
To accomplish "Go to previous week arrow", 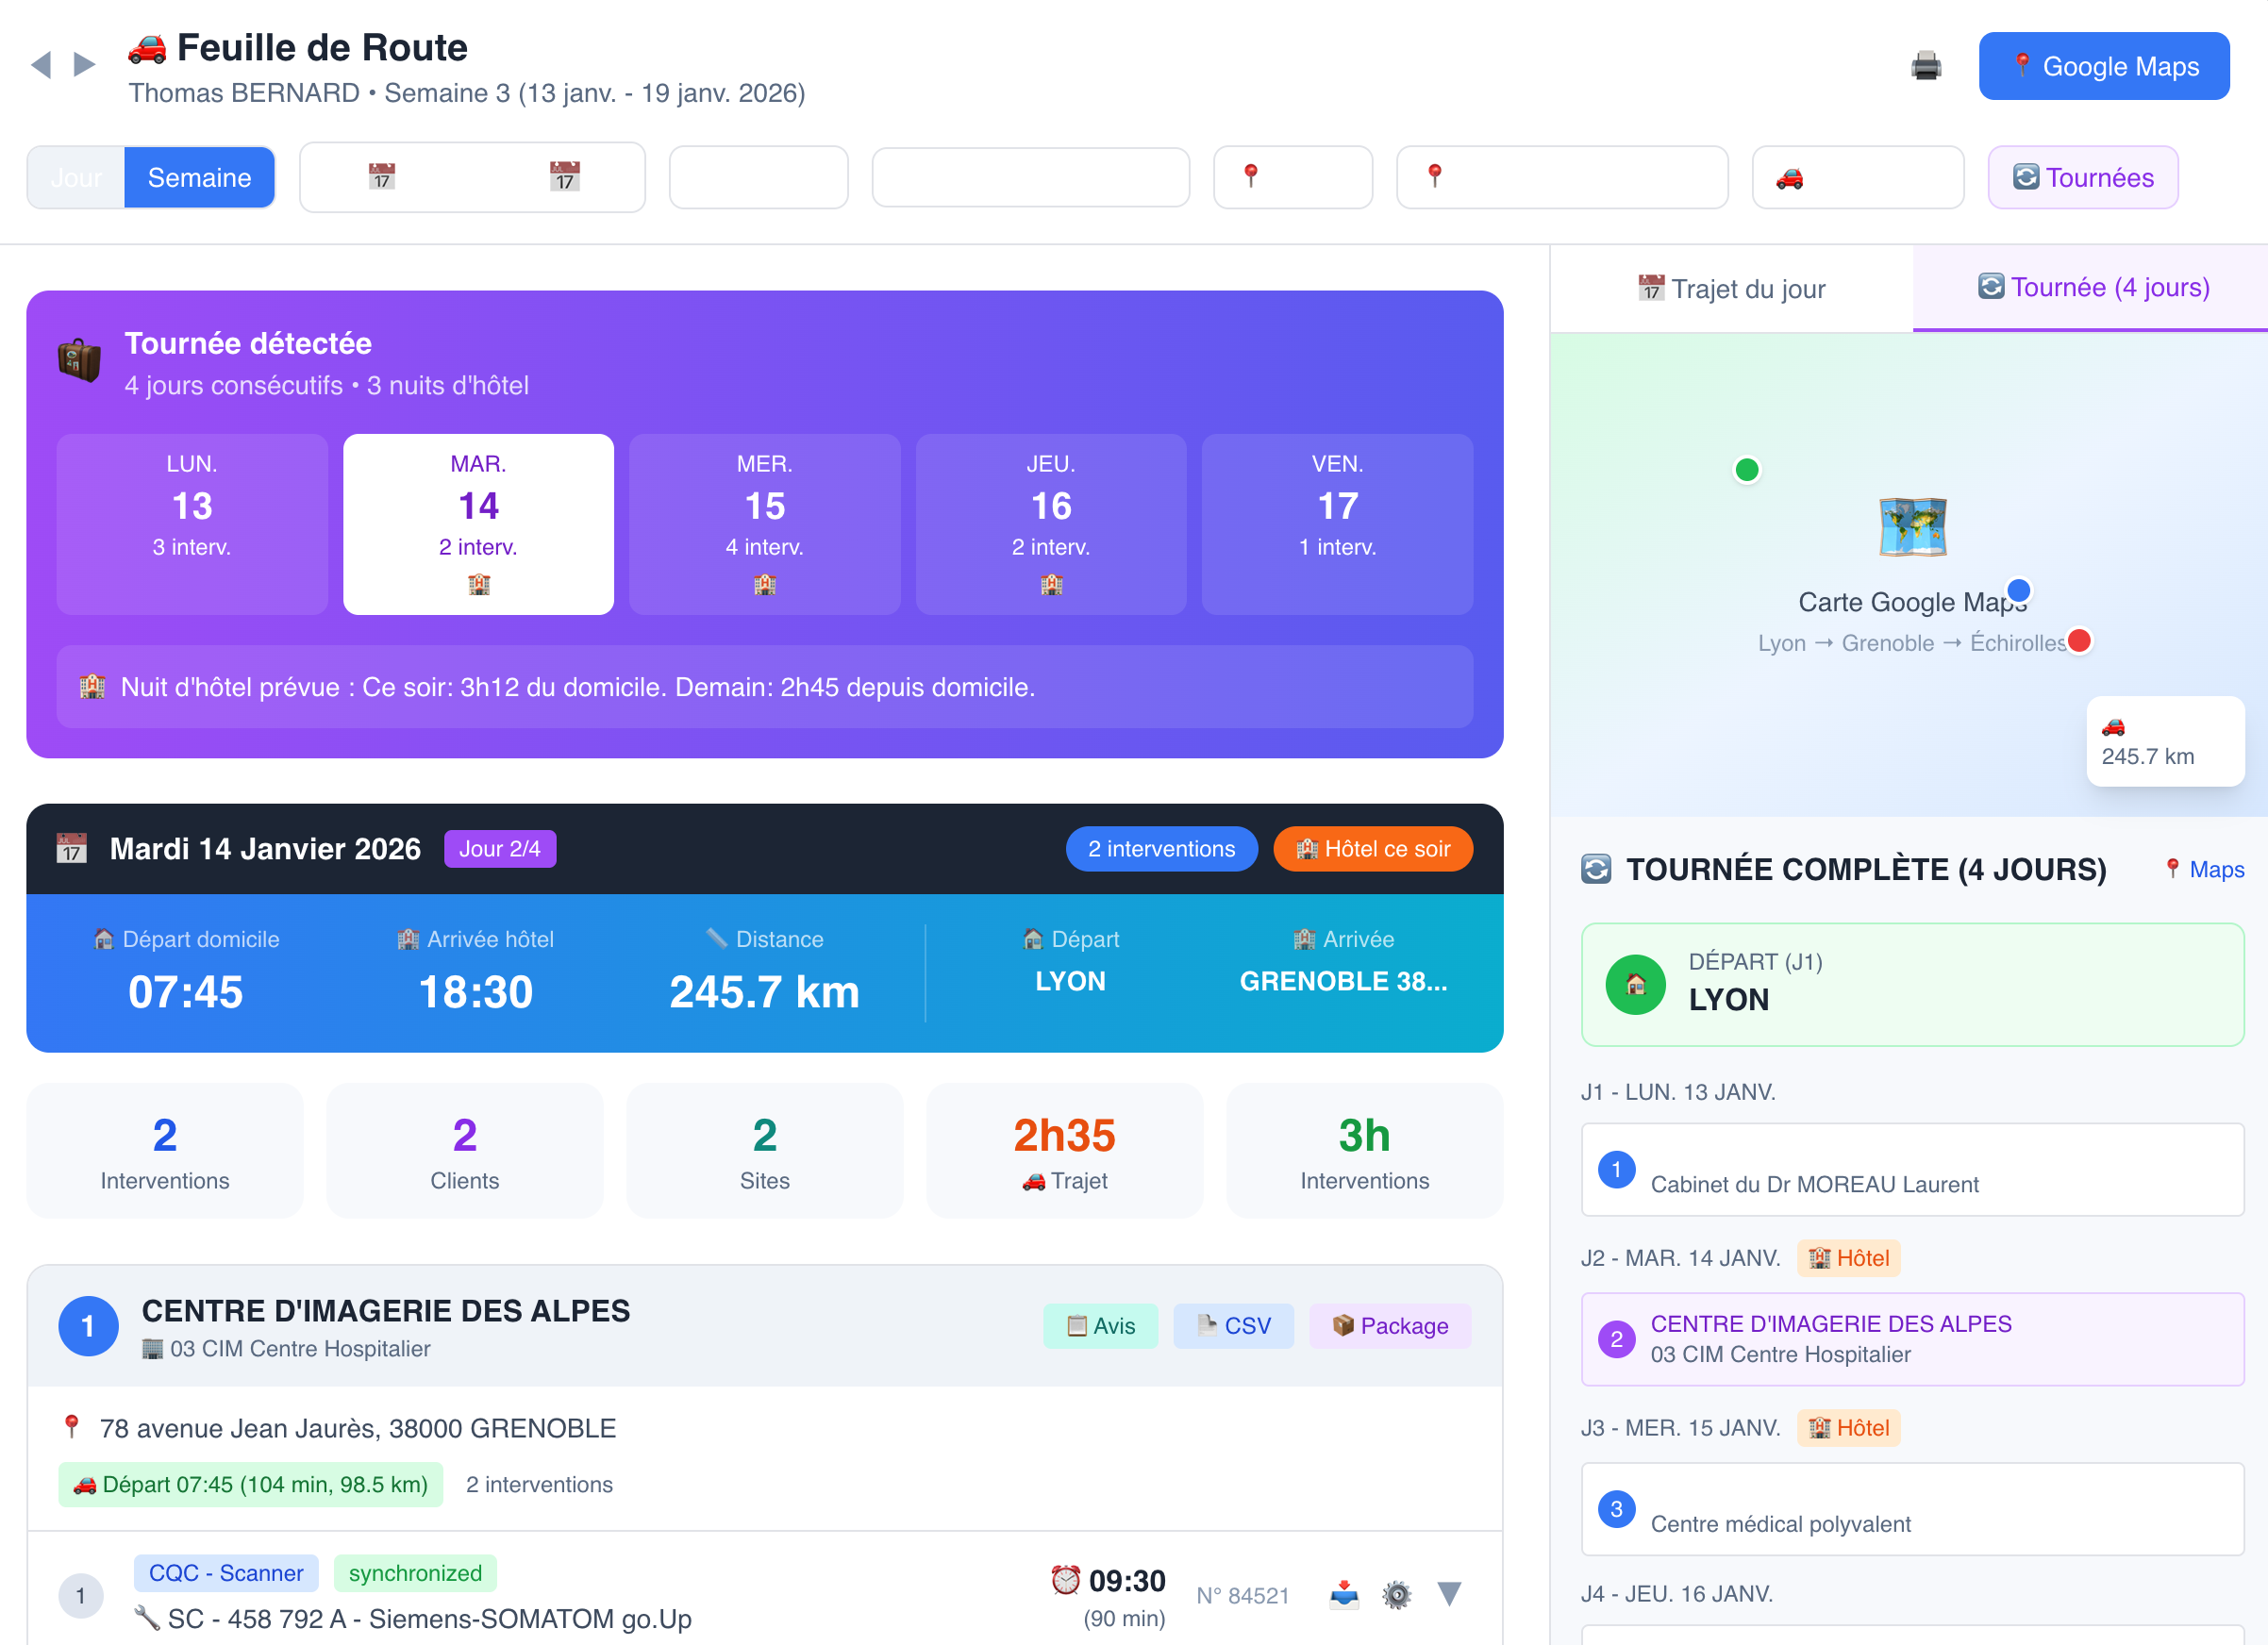I will 41,65.
